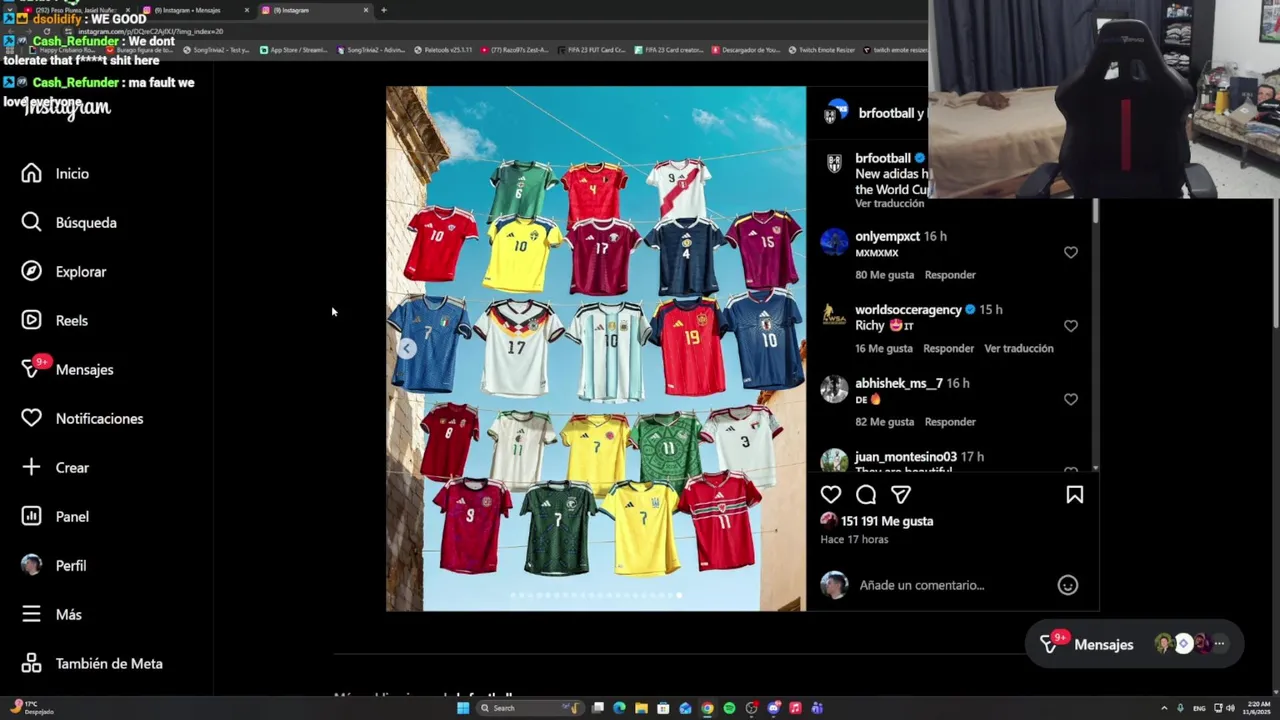Open the worldsocceragency commenter avatar
Image resolution: width=1280 pixels, height=720 pixels.
[834, 315]
